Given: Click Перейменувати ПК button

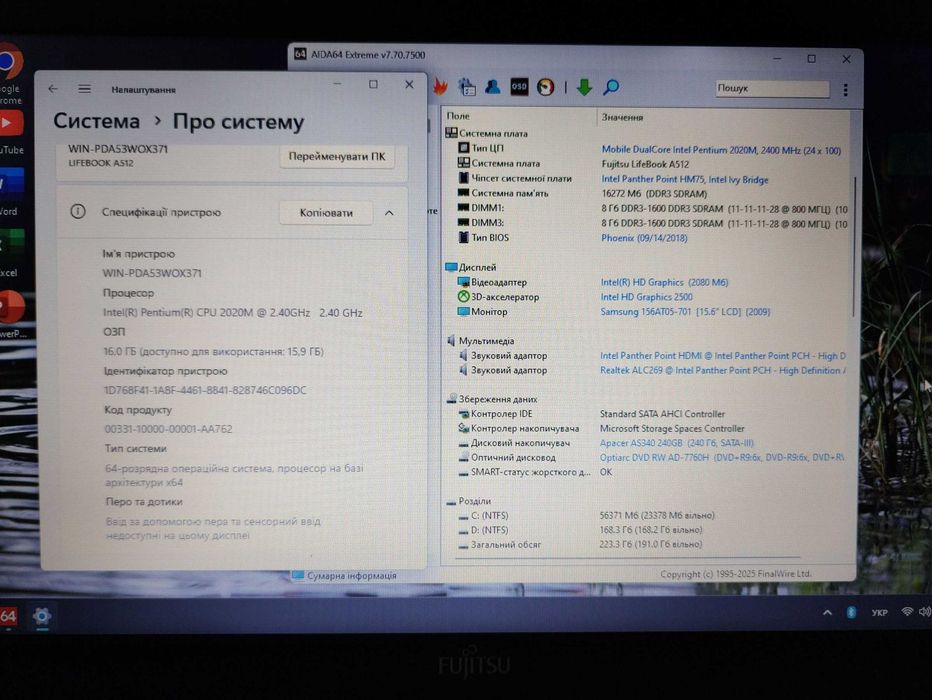Looking at the screenshot, I should point(336,157).
